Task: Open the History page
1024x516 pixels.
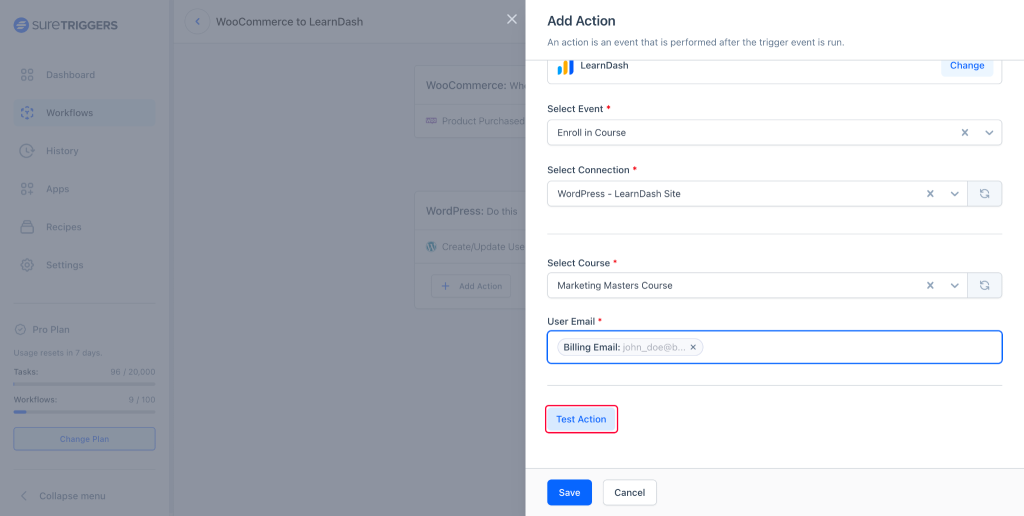Action: click(x=84, y=151)
